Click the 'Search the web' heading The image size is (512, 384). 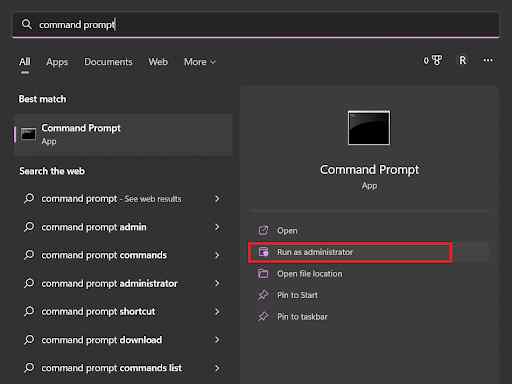click(52, 171)
